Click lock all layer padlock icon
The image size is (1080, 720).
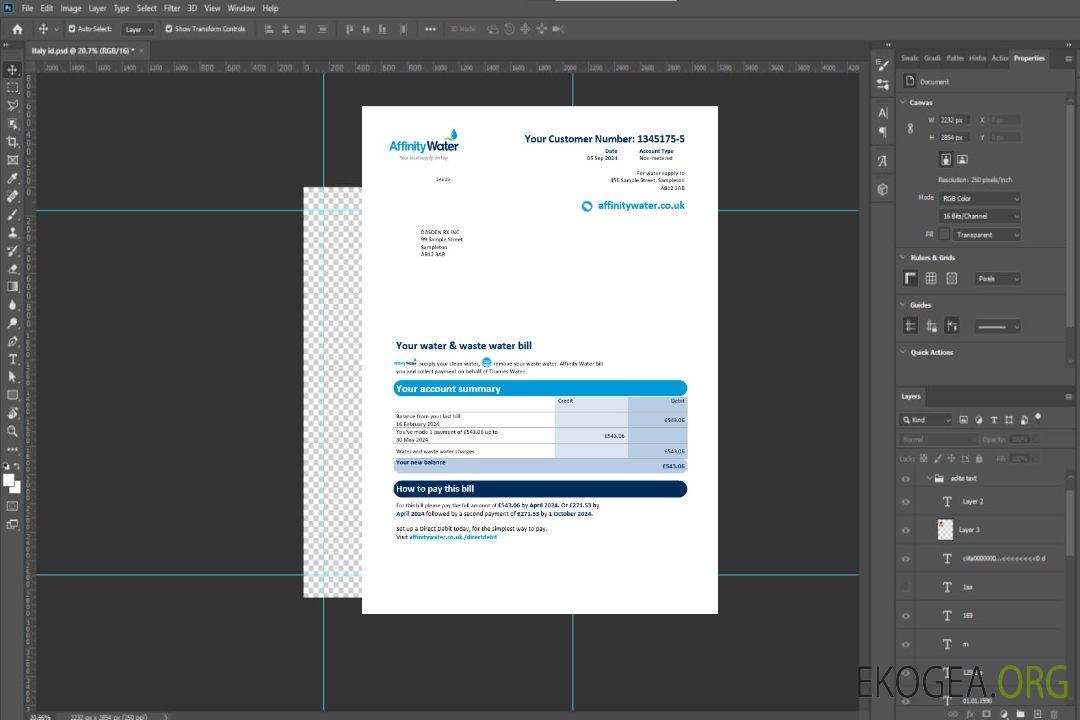[x=979, y=459]
